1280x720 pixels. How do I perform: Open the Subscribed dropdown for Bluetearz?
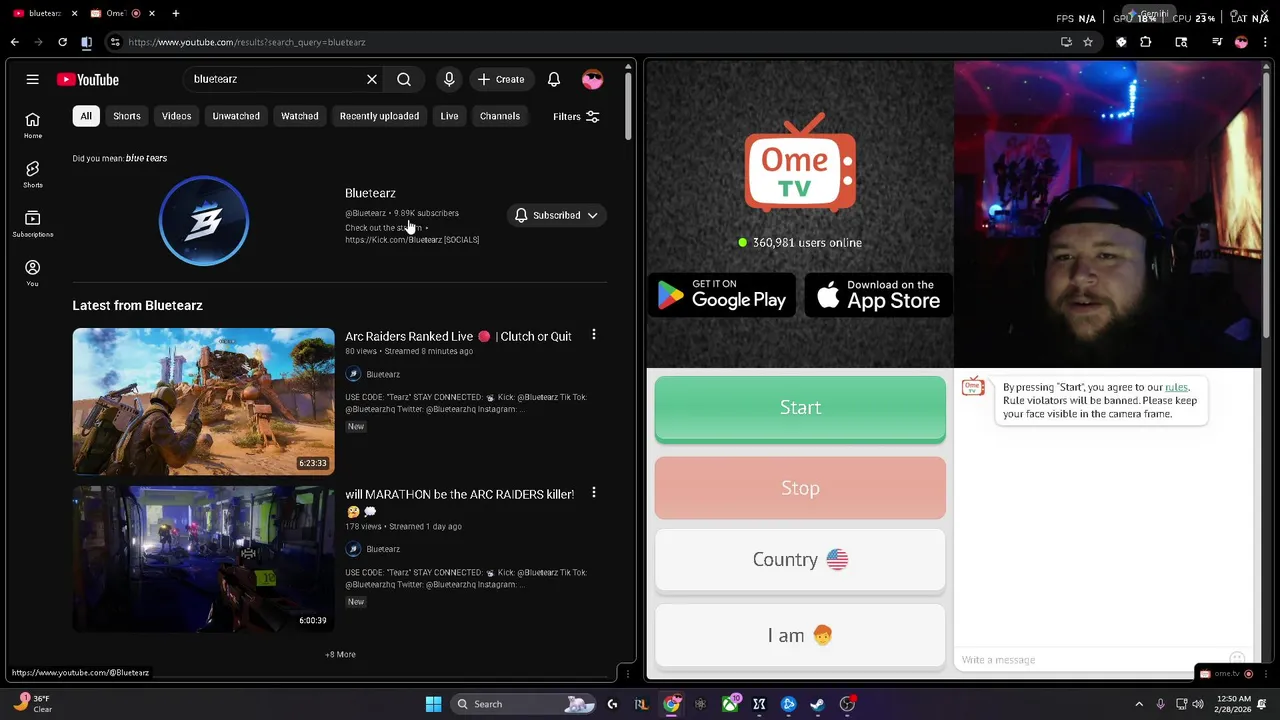point(557,215)
